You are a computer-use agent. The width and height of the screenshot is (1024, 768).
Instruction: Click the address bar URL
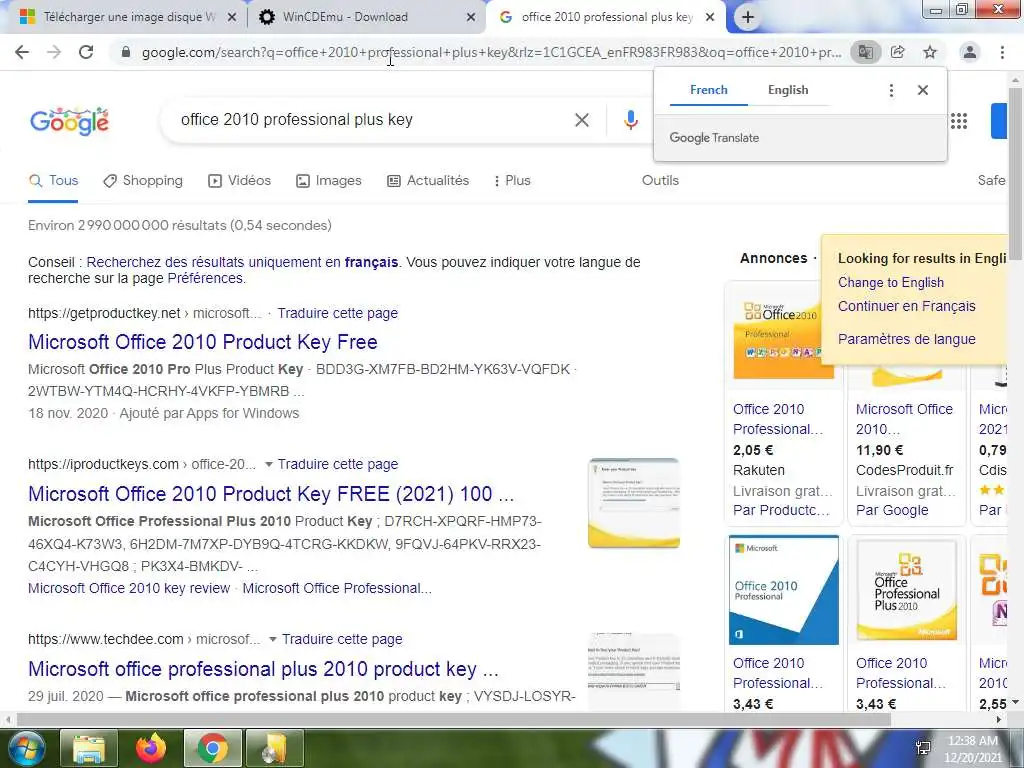[491, 52]
